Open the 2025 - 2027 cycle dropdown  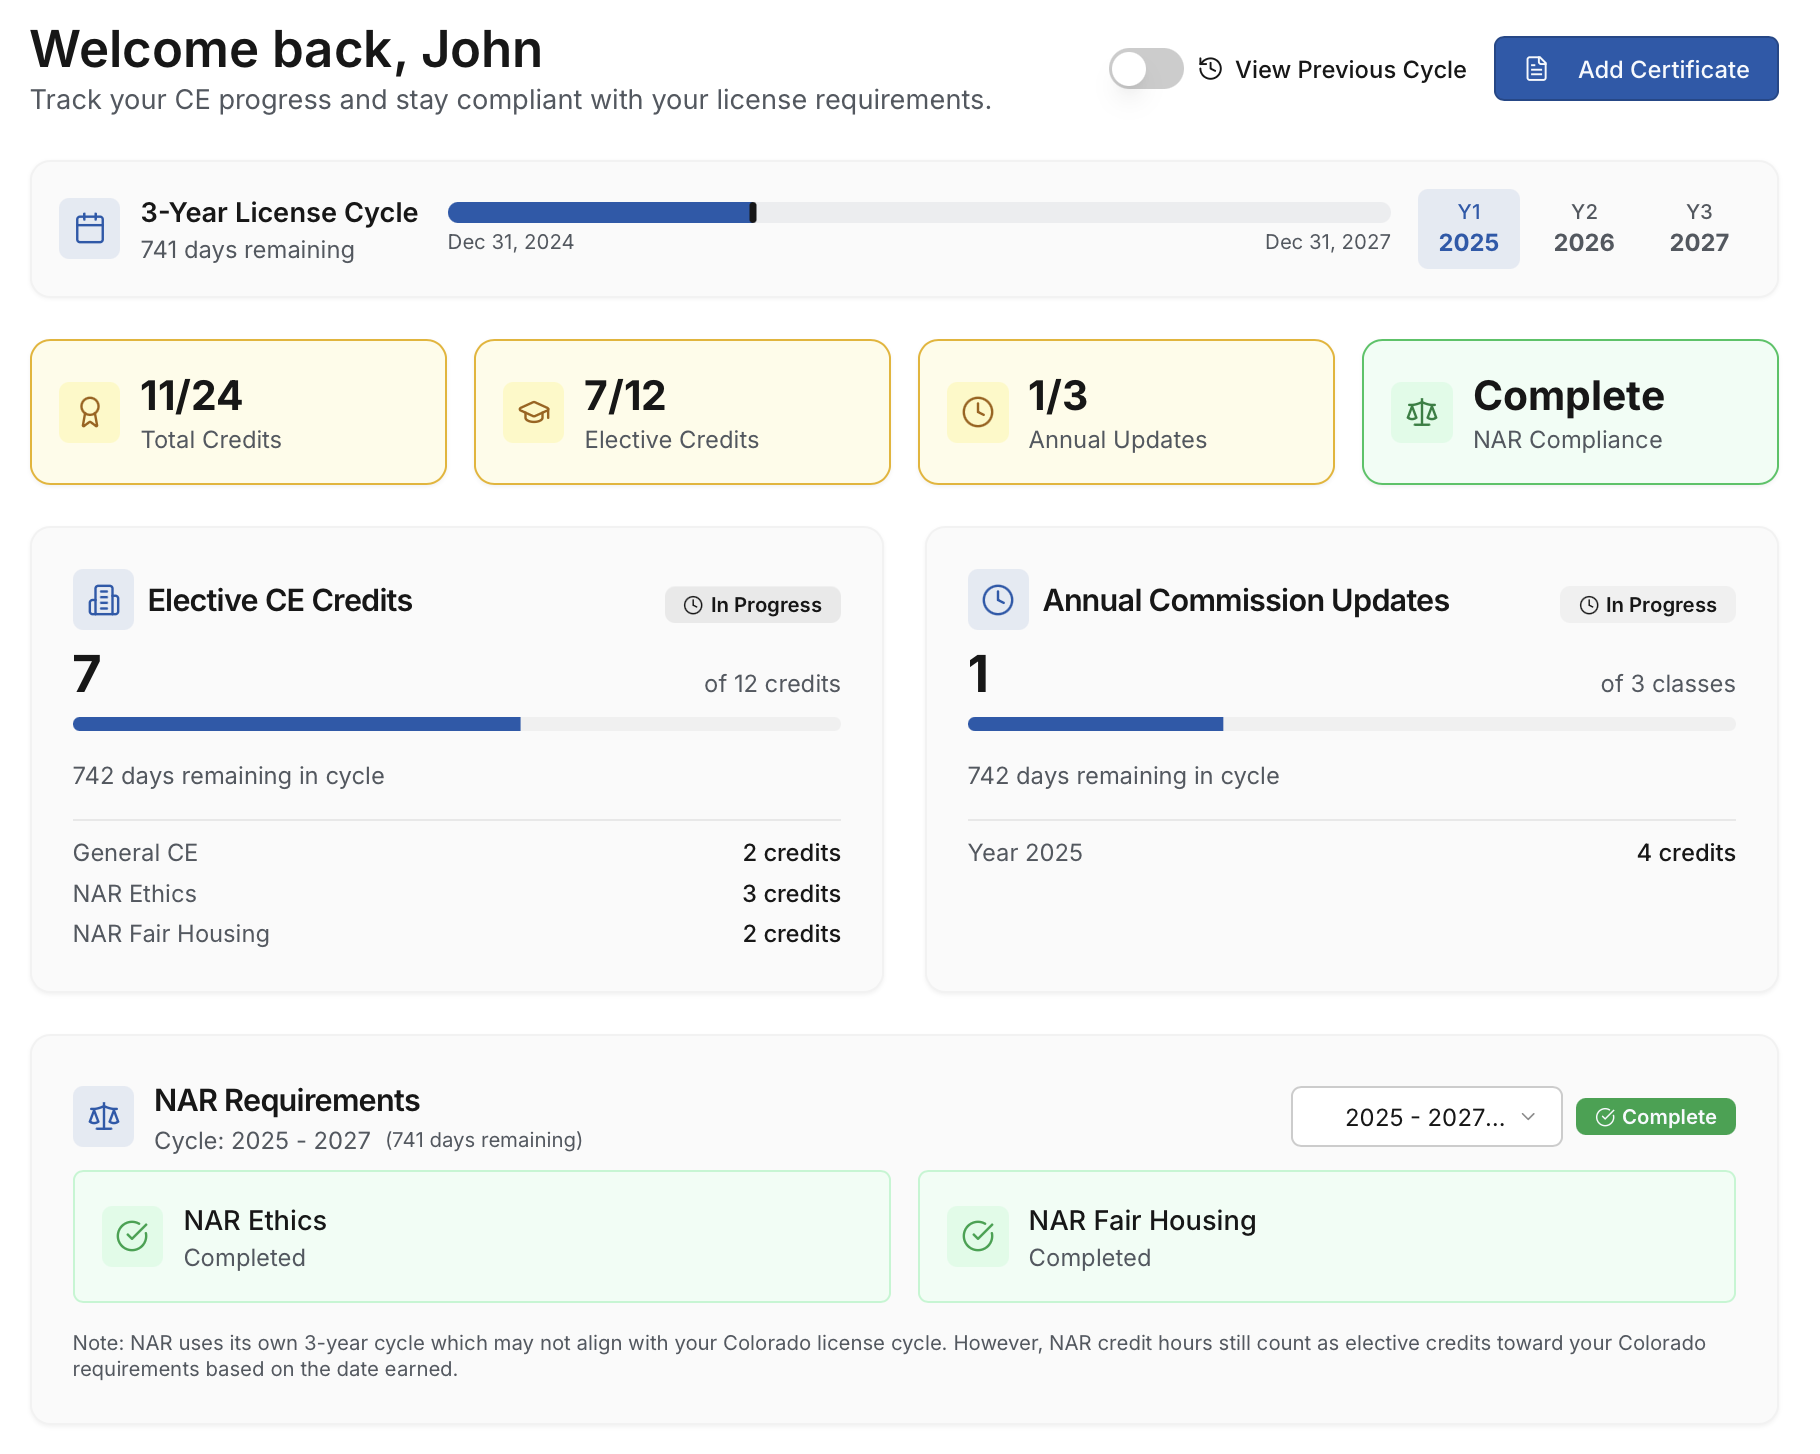coord(1426,1117)
